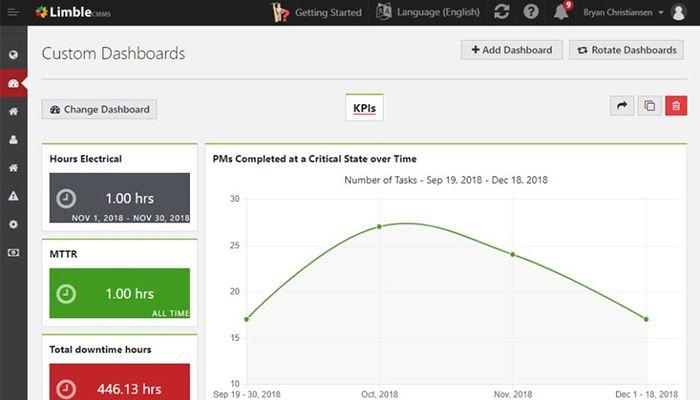
Task: Click 'PMs Completed at a Critical State' title
Action: point(314,159)
